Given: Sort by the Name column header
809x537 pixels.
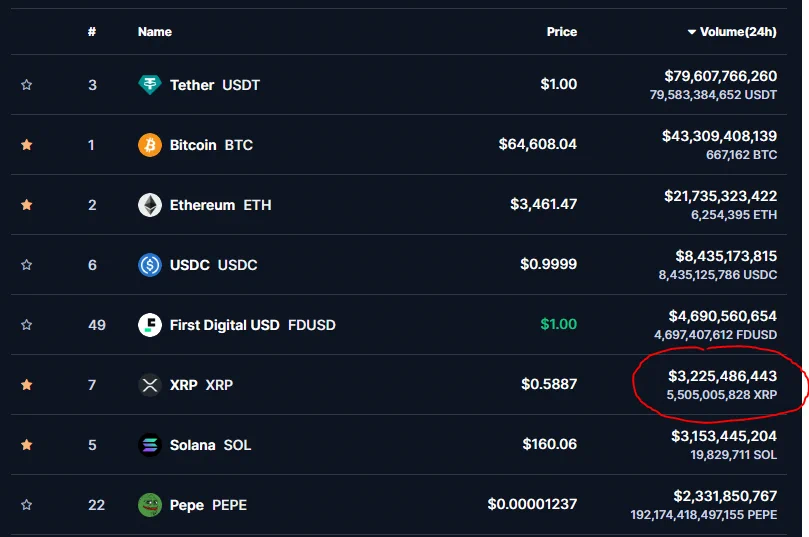Looking at the screenshot, I should [154, 32].
